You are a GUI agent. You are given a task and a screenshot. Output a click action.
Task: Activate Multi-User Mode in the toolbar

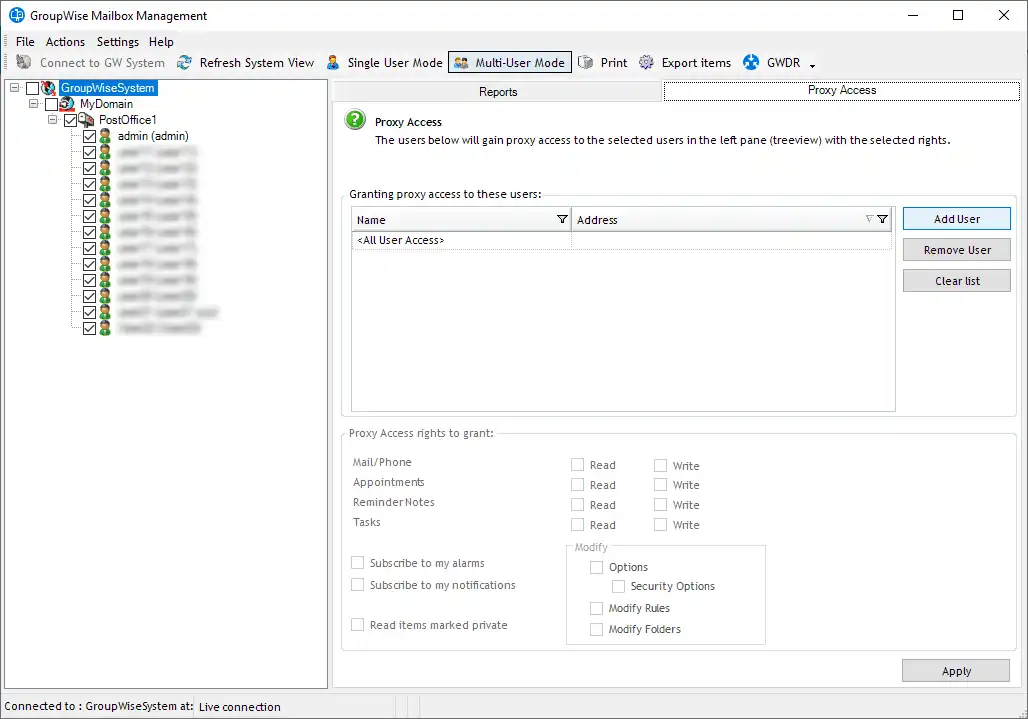(510, 63)
